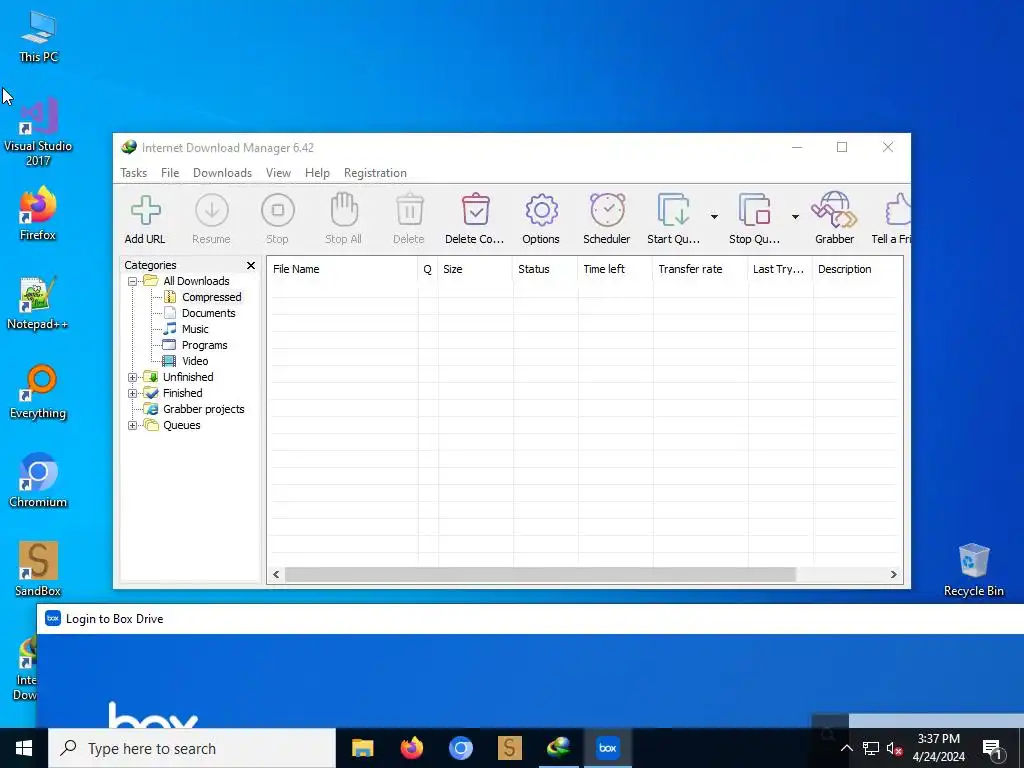Select the Recycle Bin desktop icon
1024x768 pixels.
tap(974, 569)
